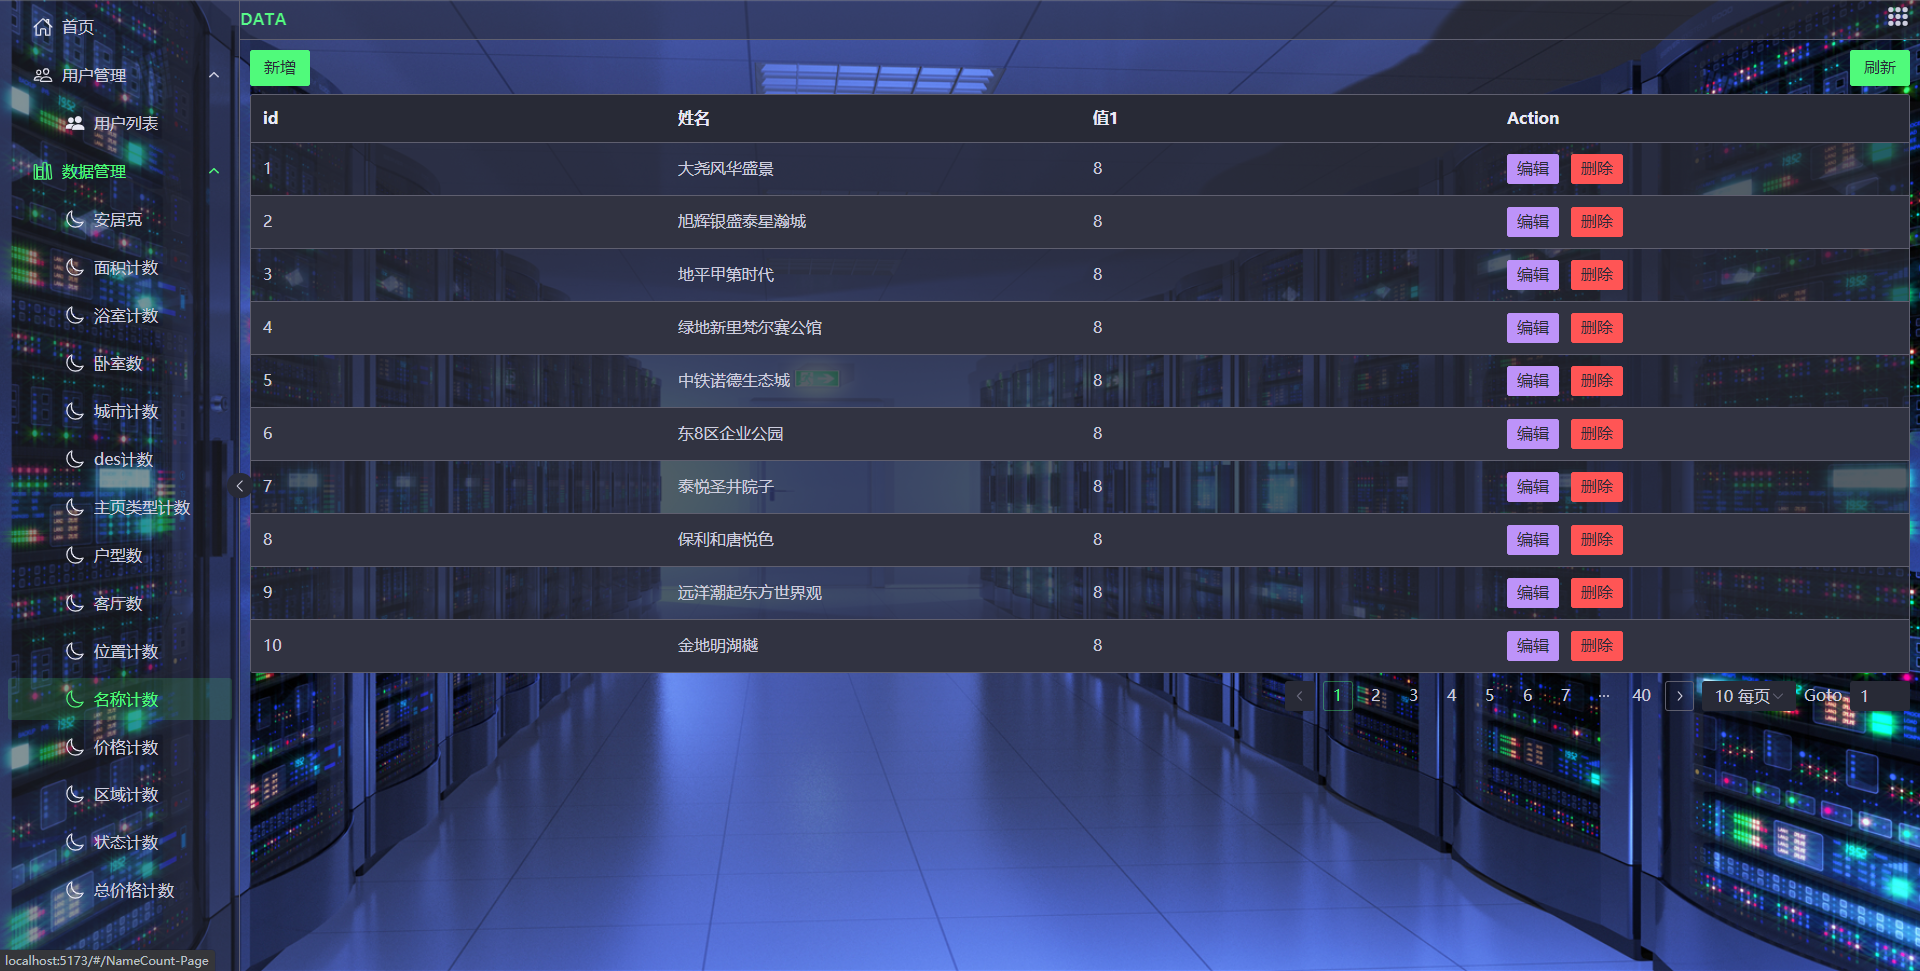Click the moon icon next to 区域计数
This screenshot has height=971, width=1920.
tap(75, 794)
